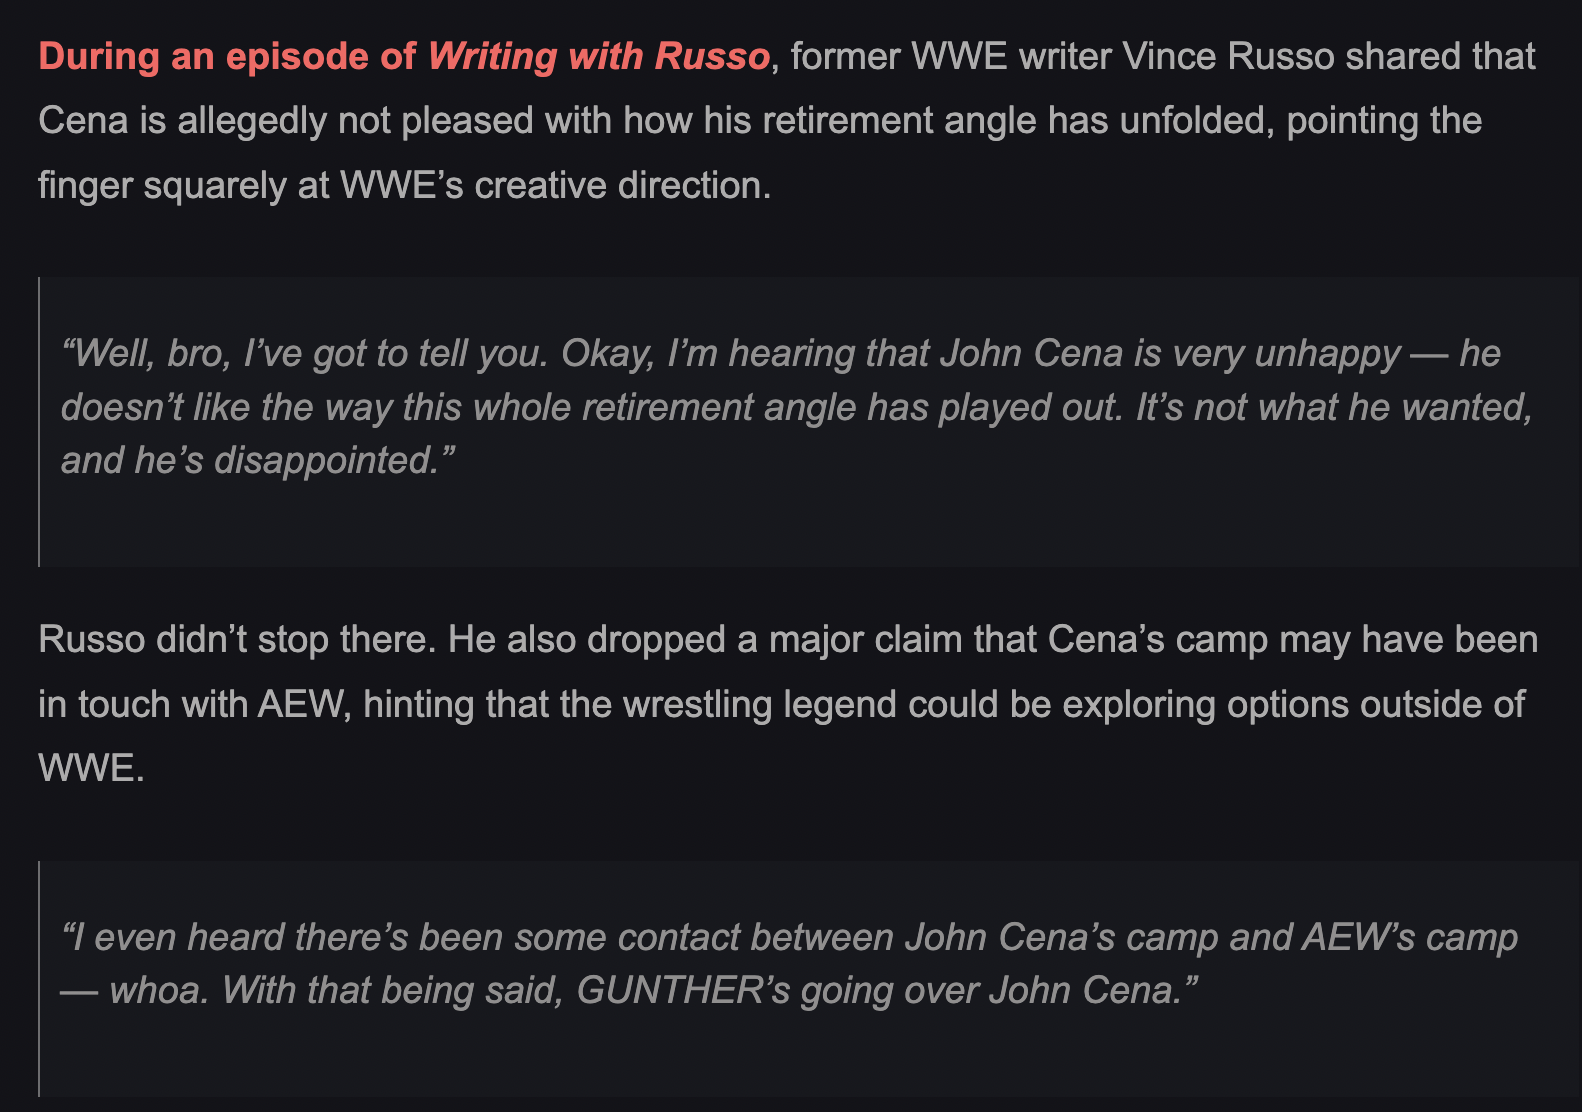Click 'AEW's camp' in second quote
Viewport: 1582px width, 1112px height.
pyautogui.click(x=1409, y=938)
